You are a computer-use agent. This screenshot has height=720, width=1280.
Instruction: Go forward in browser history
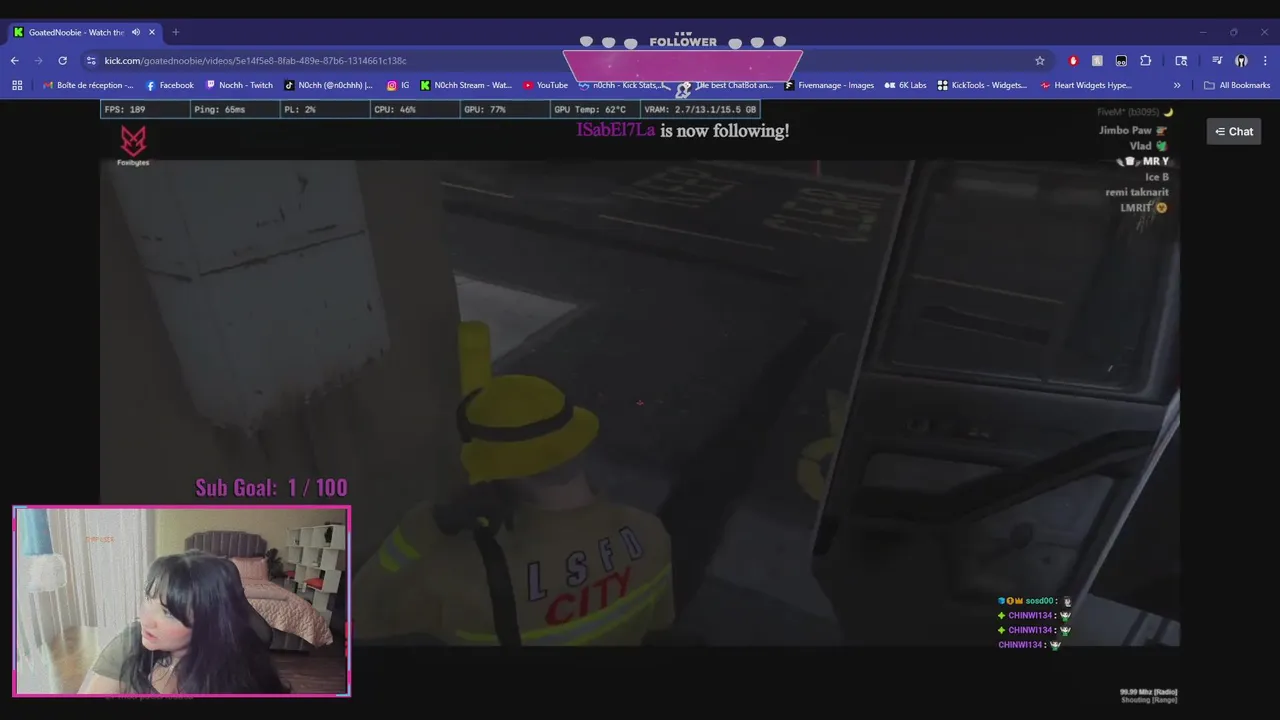coord(38,61)
